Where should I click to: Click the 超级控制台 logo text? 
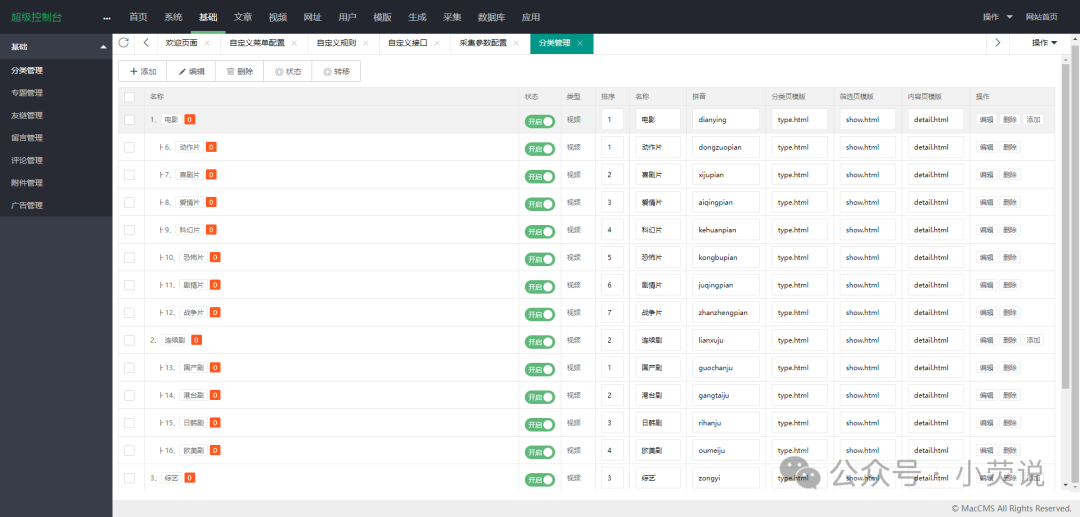coord(37,17)
